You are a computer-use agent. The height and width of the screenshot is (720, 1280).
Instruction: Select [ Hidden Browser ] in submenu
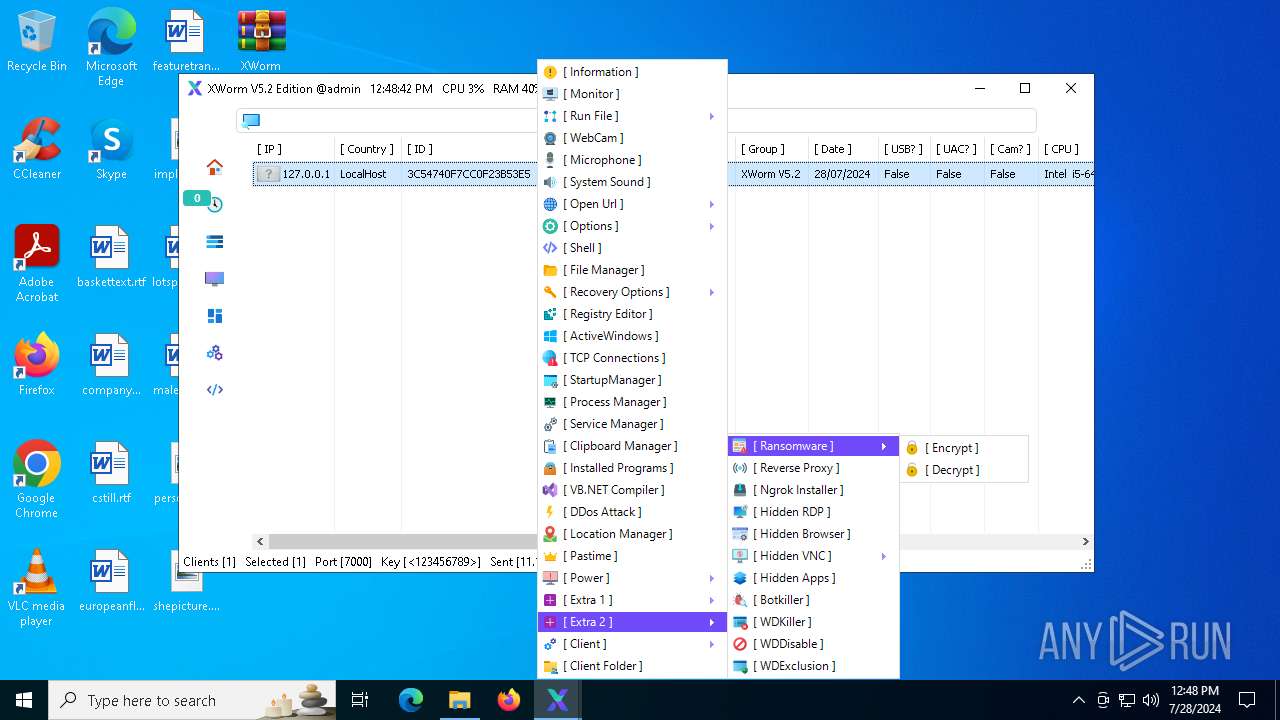813,534
